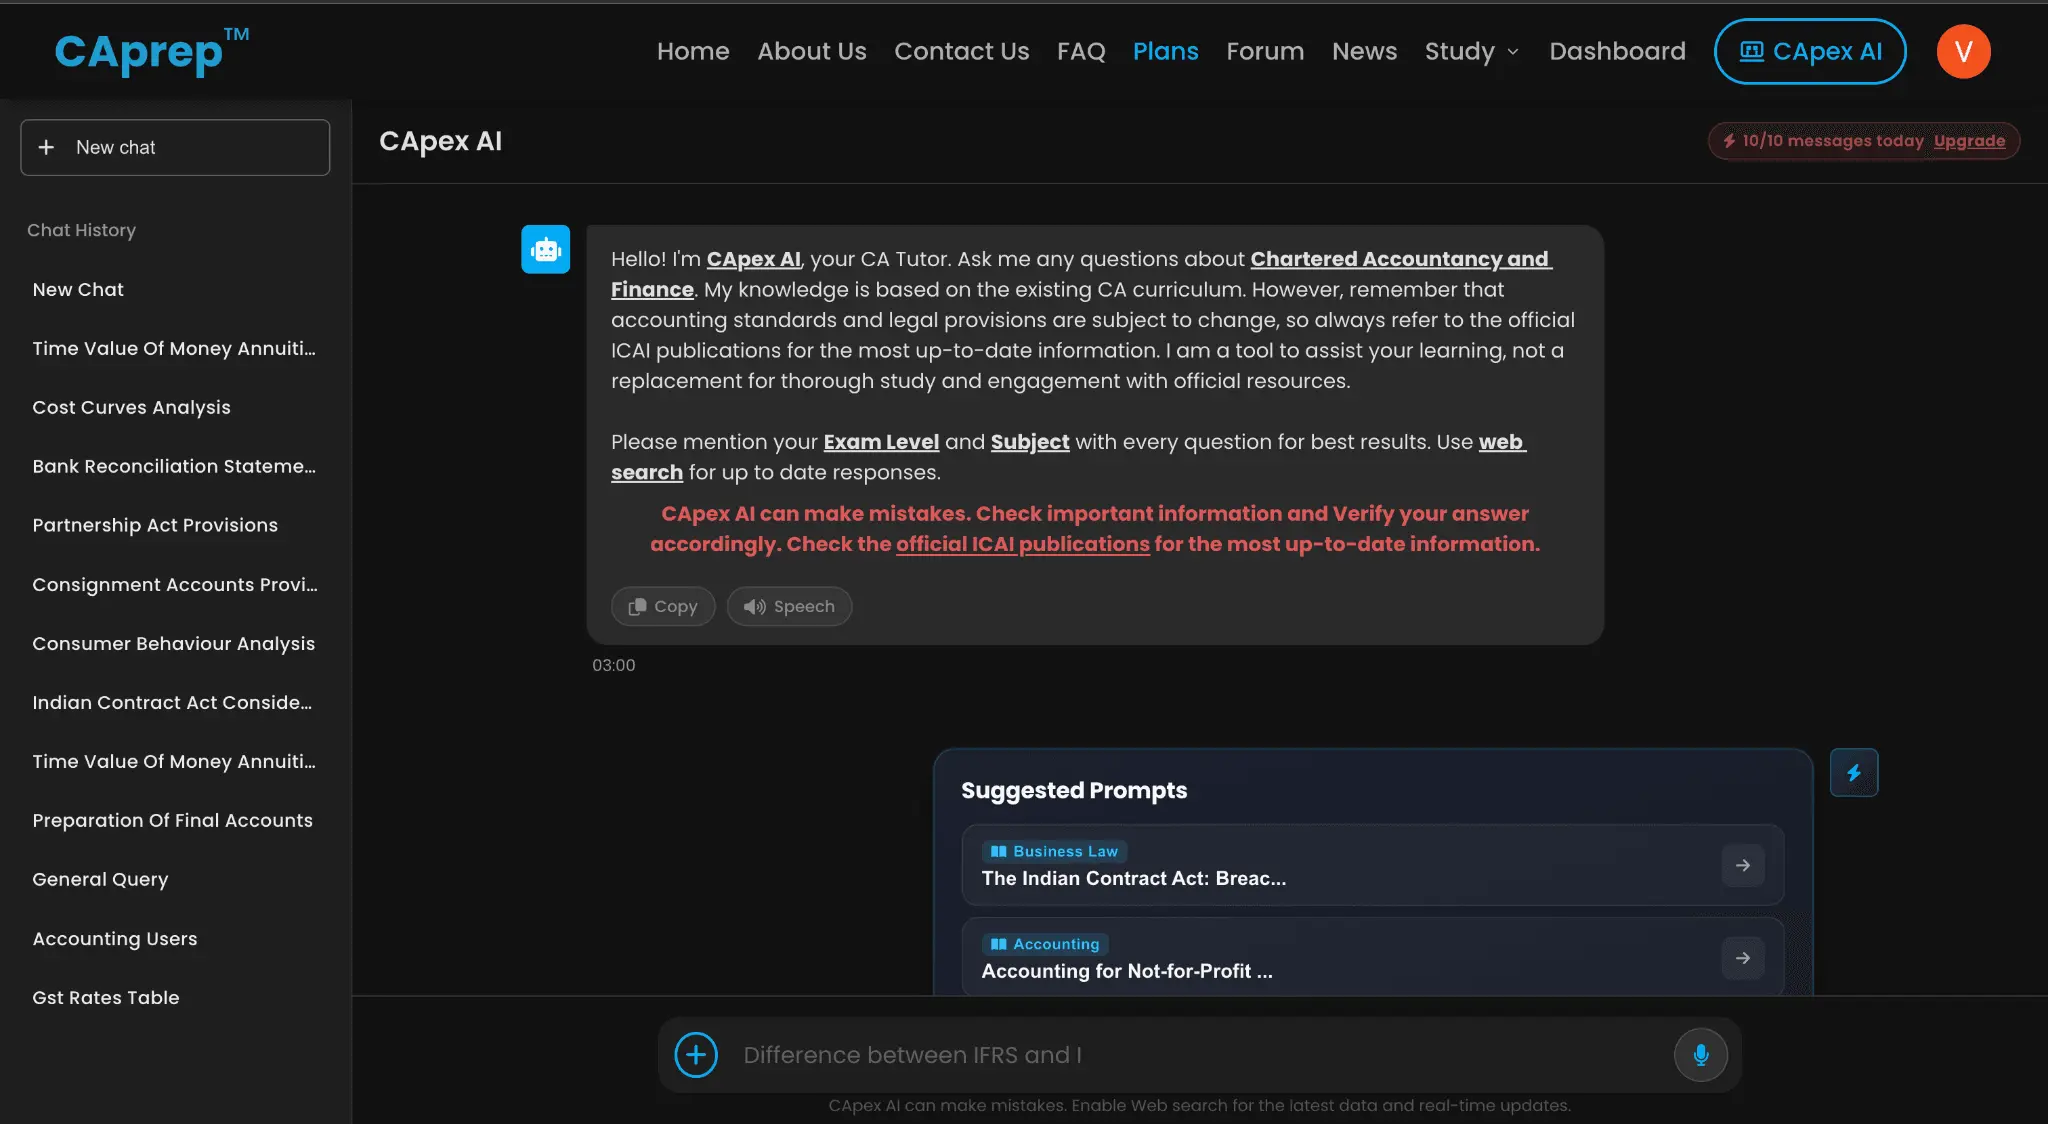Open the FAQ page
The image size is (2048, 1124).
(1081, 51)
